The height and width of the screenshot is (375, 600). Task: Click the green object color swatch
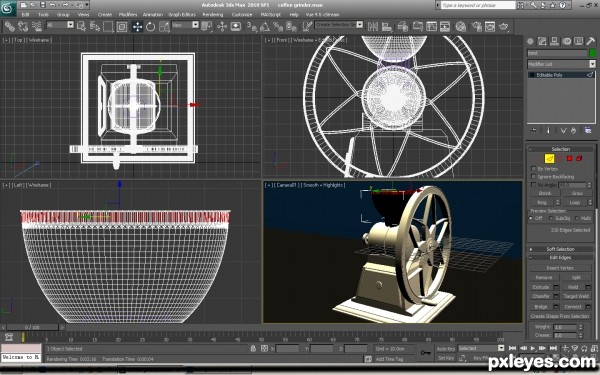click(x=593, y=53)
